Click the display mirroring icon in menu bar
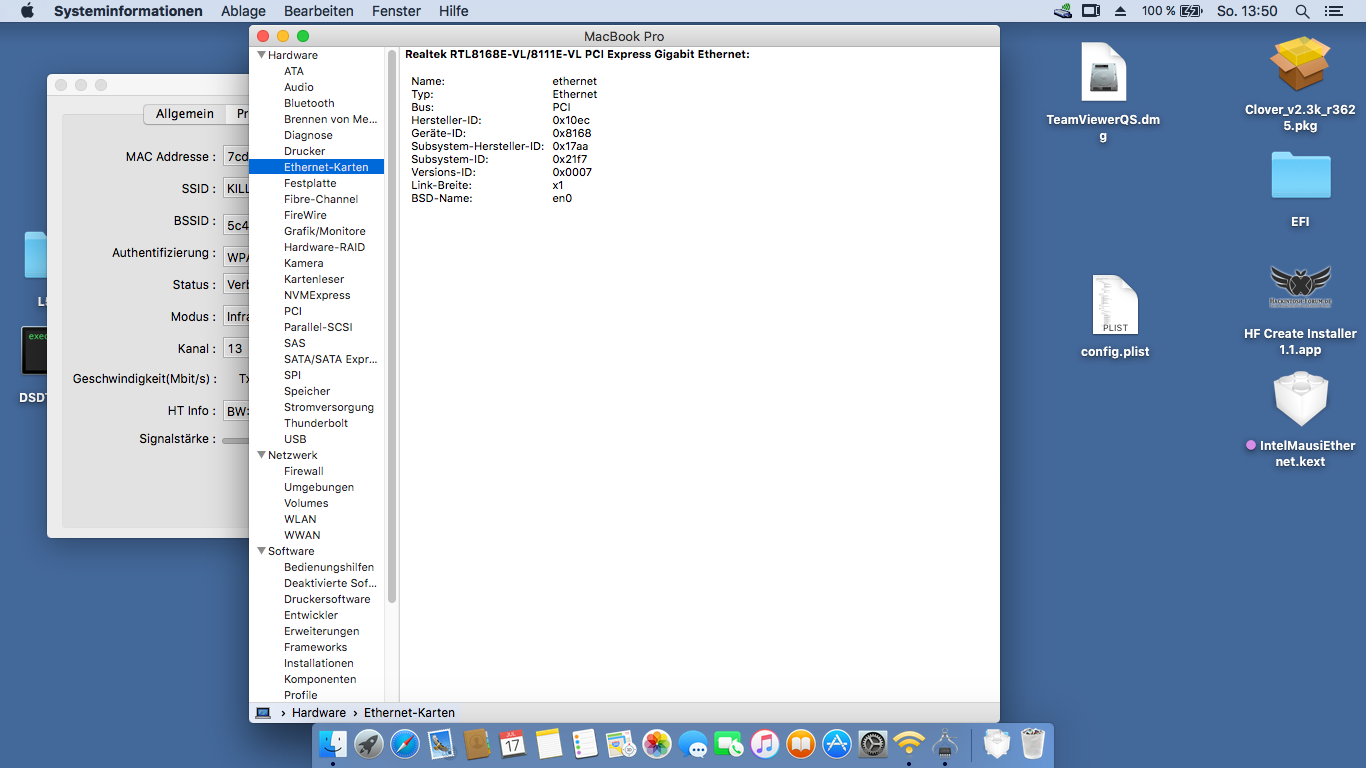Screen dimensions: 1366x768 1091,11
